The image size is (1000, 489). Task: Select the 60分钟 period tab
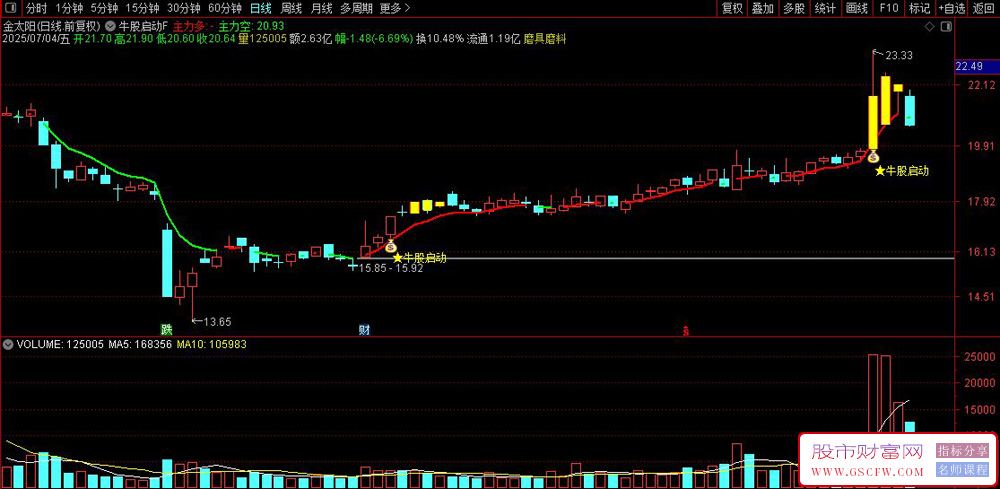pos(224,8)
